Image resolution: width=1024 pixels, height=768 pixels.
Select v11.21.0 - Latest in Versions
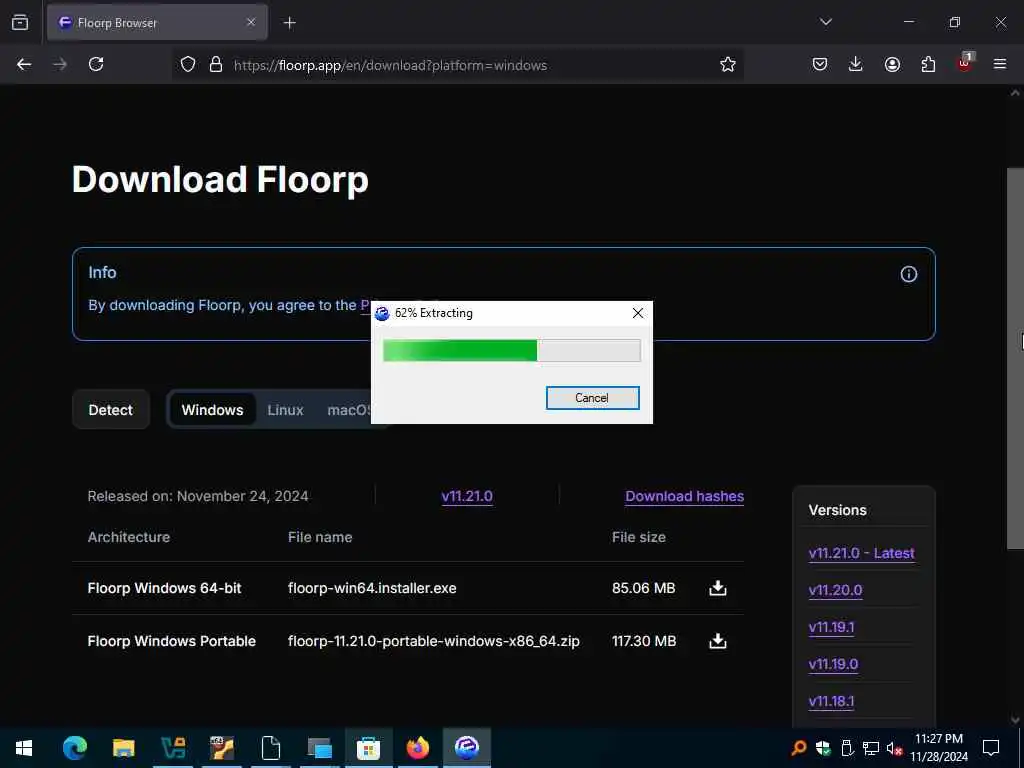click(861, 553)
